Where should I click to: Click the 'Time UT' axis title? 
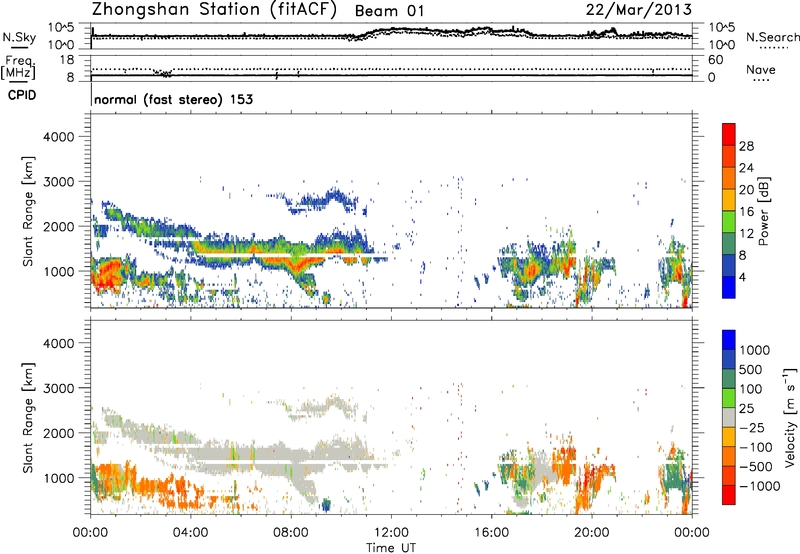click(391, 548)
